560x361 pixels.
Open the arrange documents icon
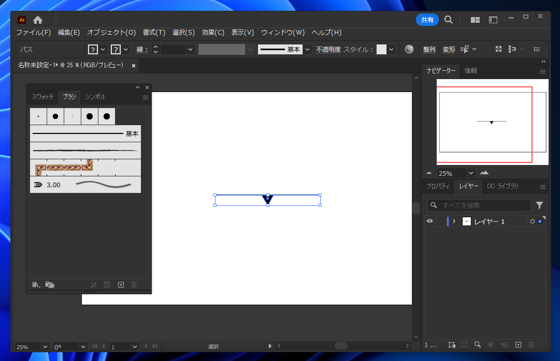(x=475, y=20)
